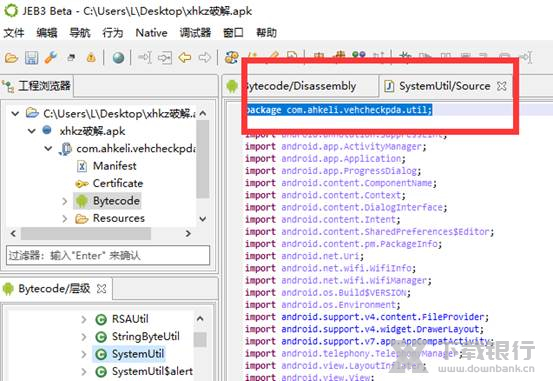Click the globe toolbar icon
The height and width of the screenshot is (381, 553).
tap(118, 58)
